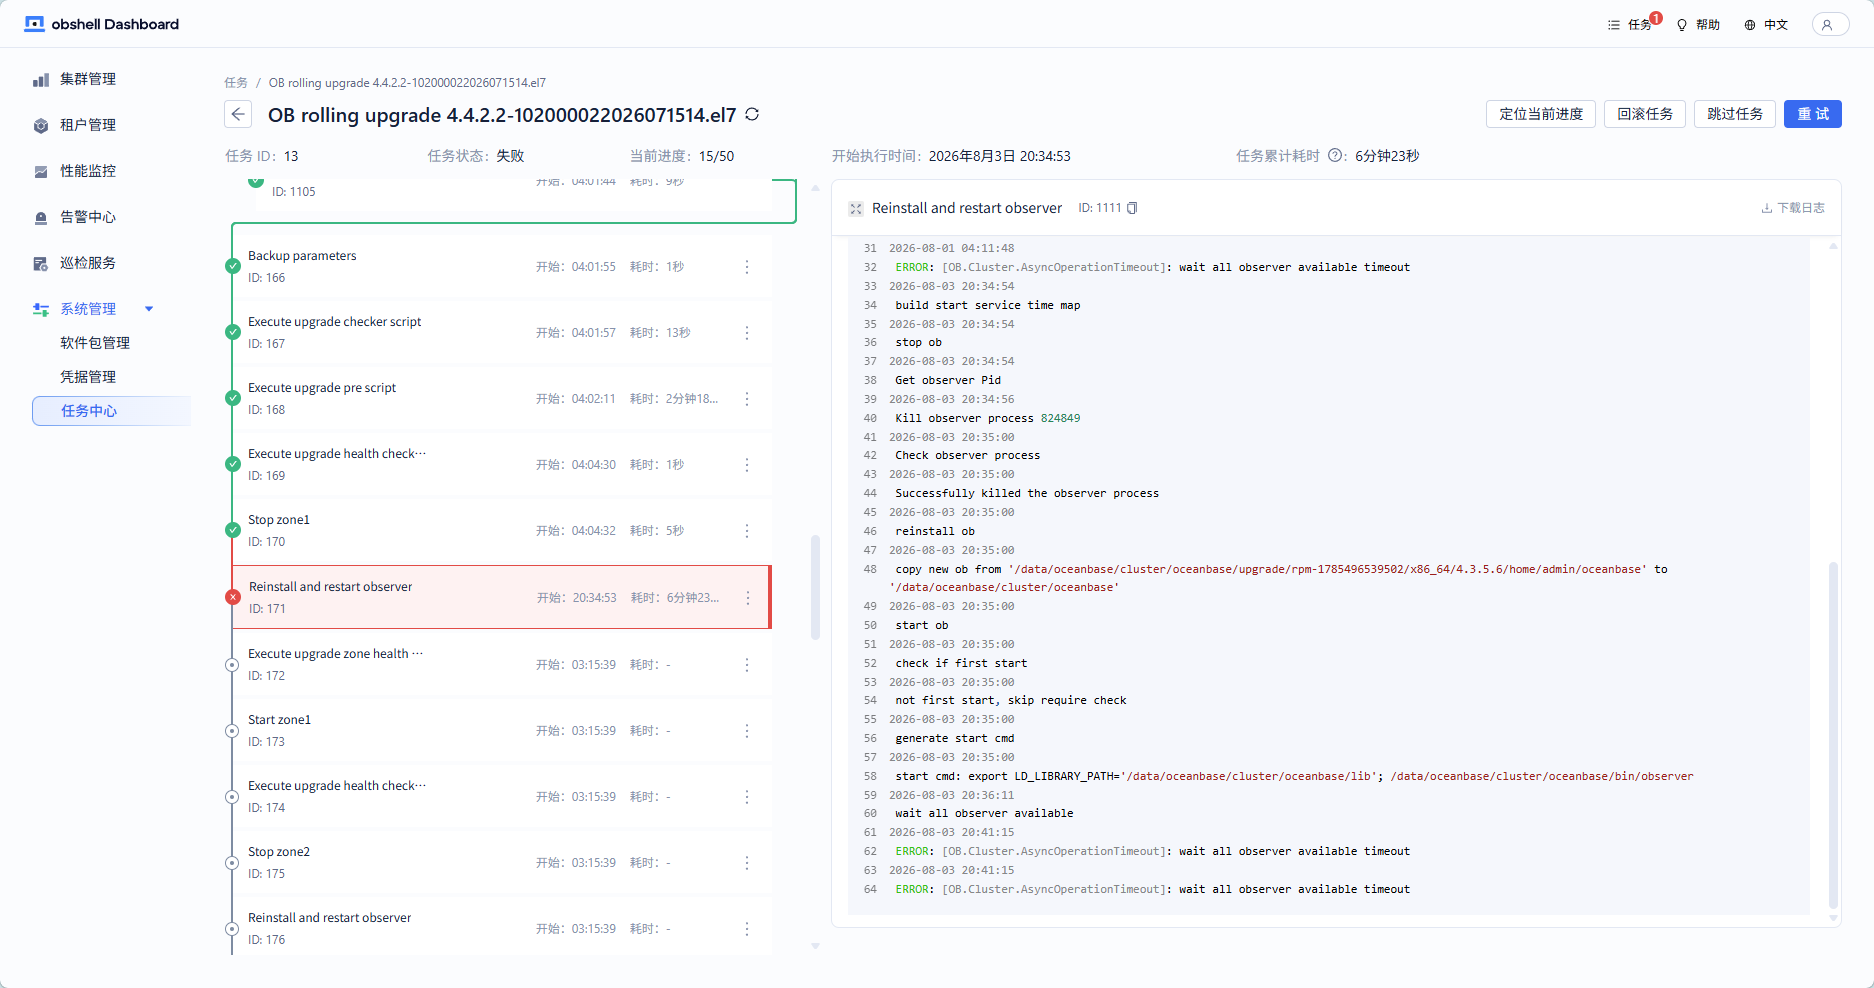Click the red failed status icon for ID 171
This screenshot has width=1874, height=988.
233,597
